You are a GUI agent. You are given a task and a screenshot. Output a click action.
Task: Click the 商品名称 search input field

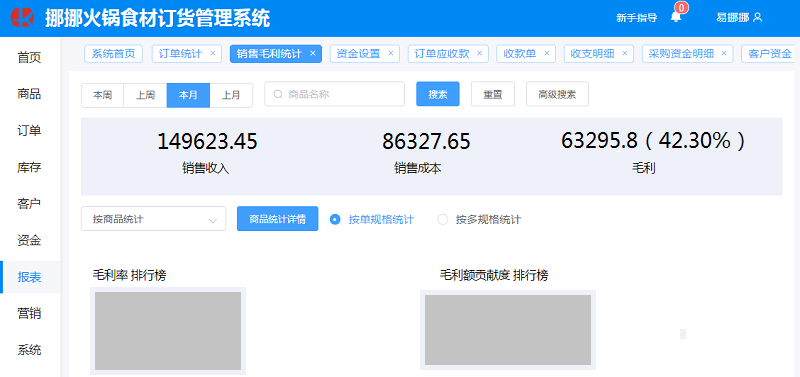334,94
